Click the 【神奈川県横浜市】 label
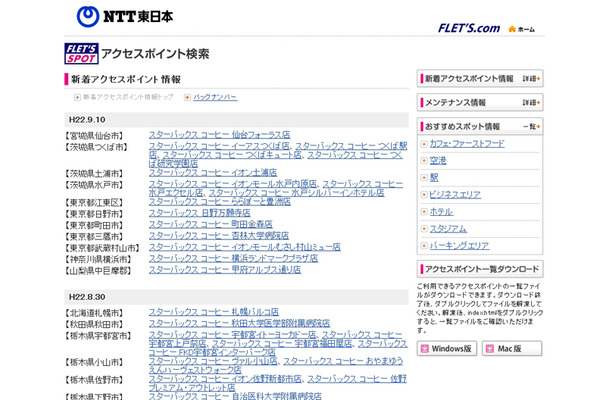 tap(98, 259)
